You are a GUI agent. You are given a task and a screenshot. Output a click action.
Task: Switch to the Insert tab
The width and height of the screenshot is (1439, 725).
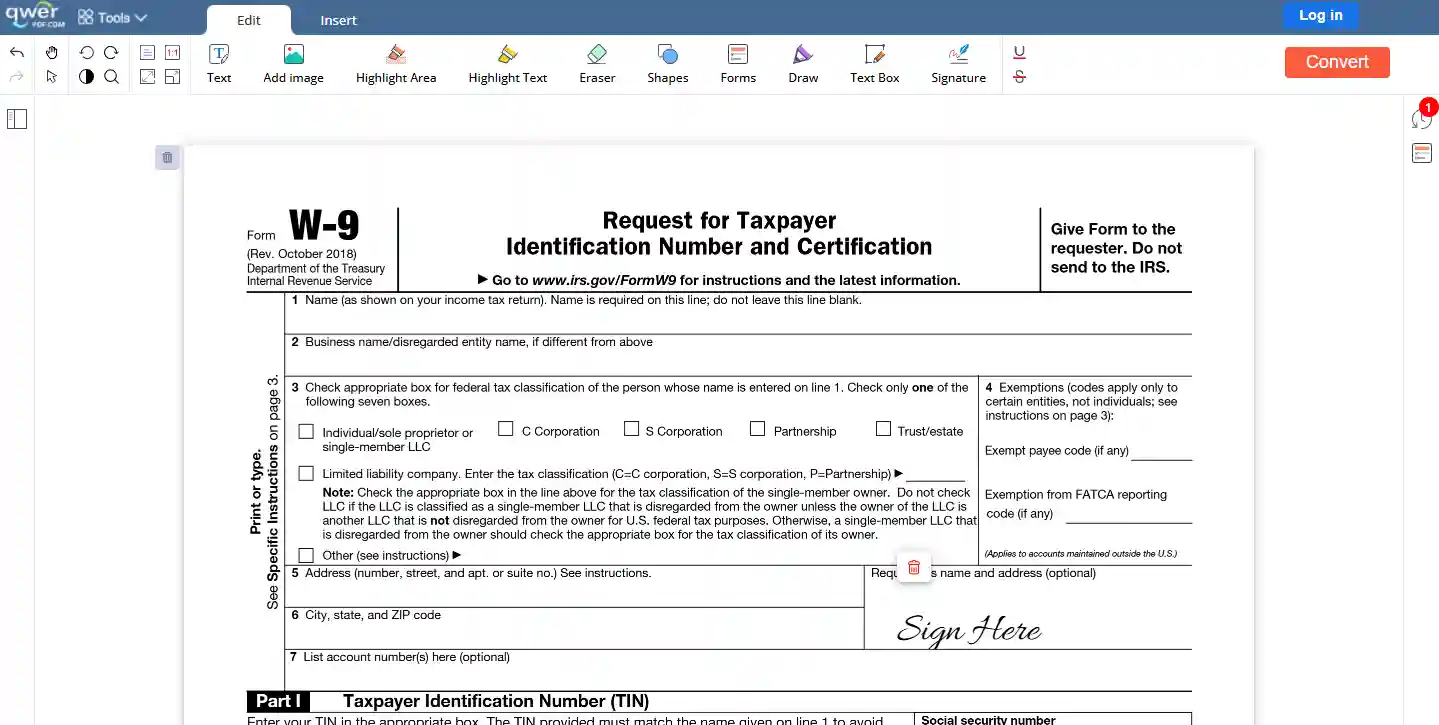coord(338,20)
